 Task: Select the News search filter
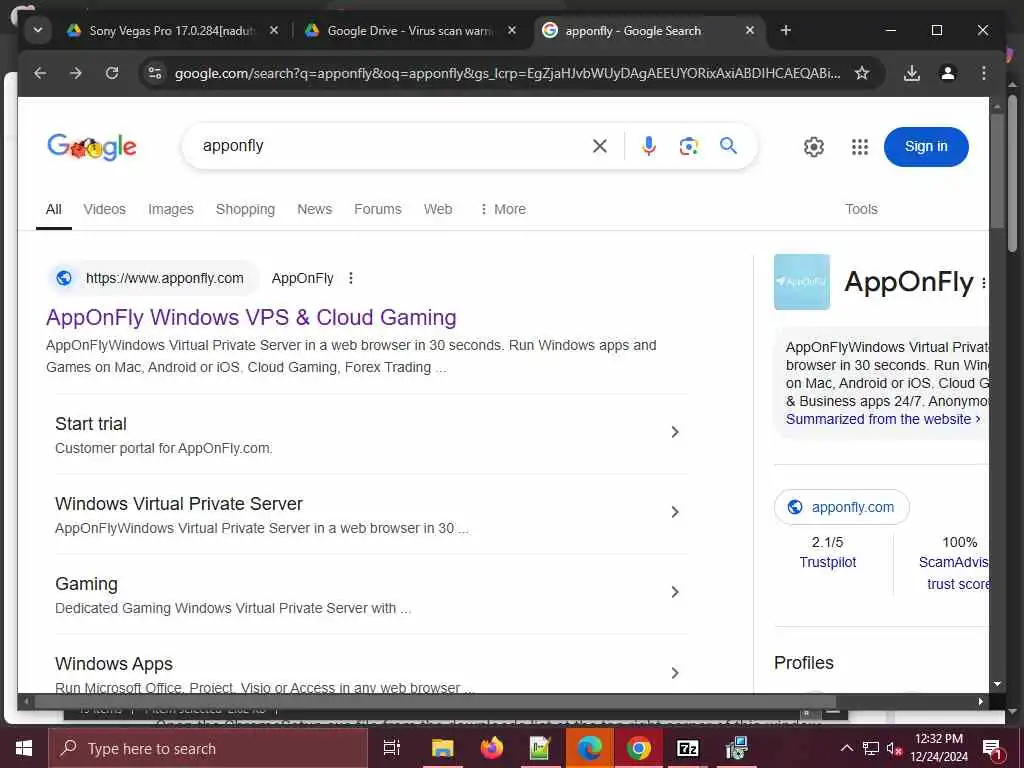314,209
